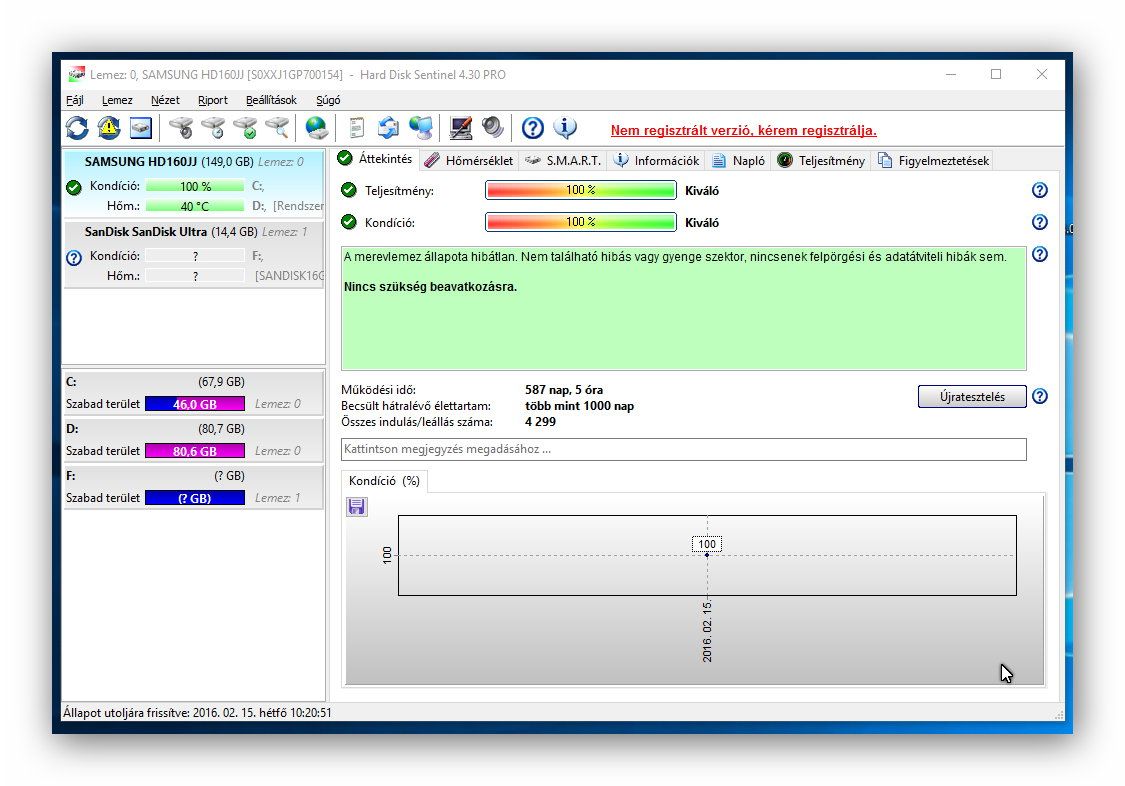Click help icon next to Újratesztelés button
1125x786 pixels.
pos(1040,396)
